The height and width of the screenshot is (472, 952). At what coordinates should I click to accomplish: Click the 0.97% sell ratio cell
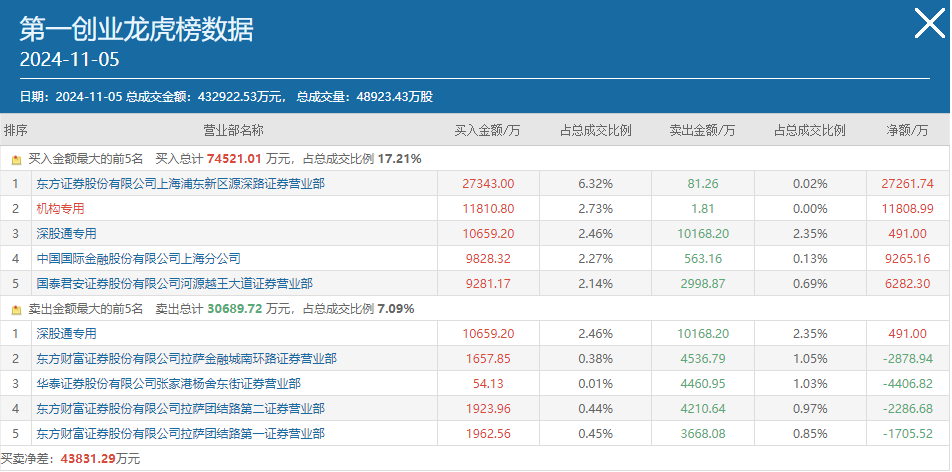tap(810, 409)
